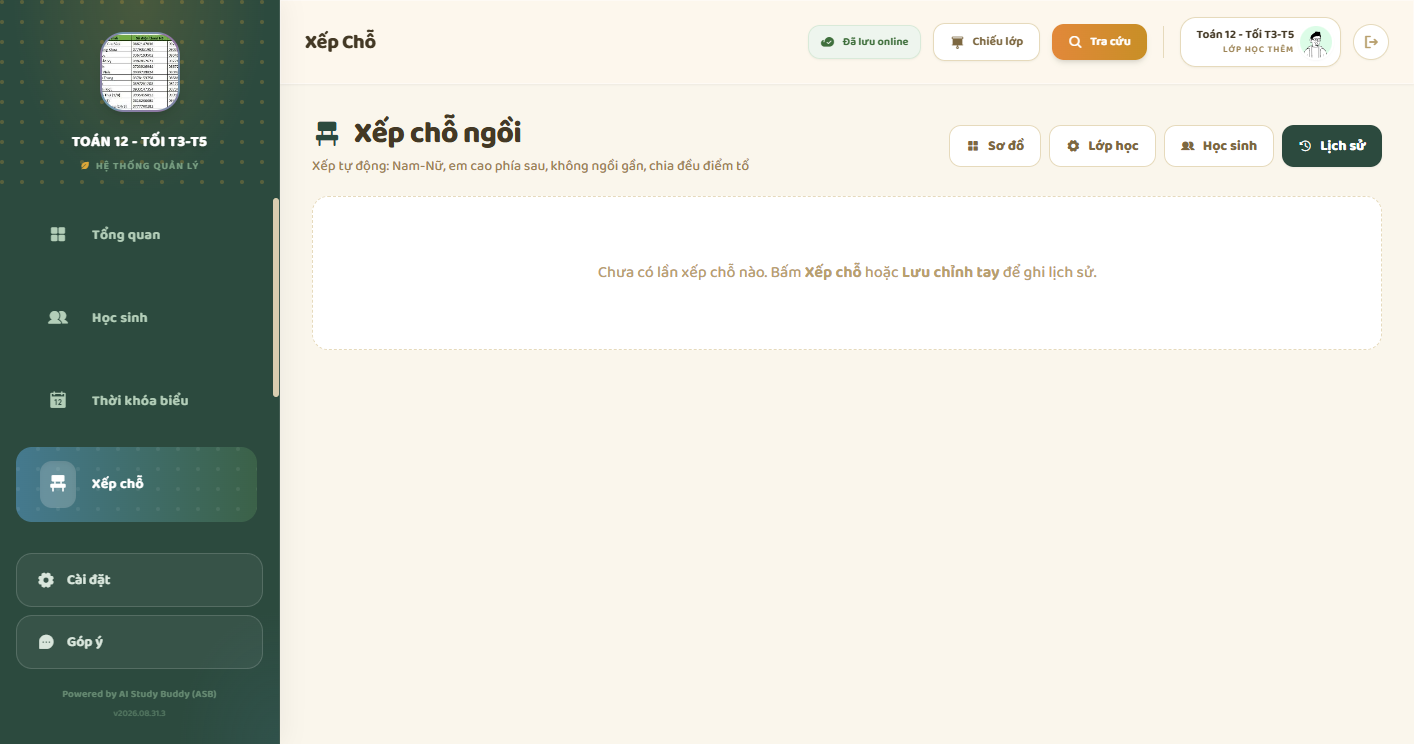Open Tổng quan dashboard icon in sidebar
Screen dimensions: 1414x744
pos(58,235)
